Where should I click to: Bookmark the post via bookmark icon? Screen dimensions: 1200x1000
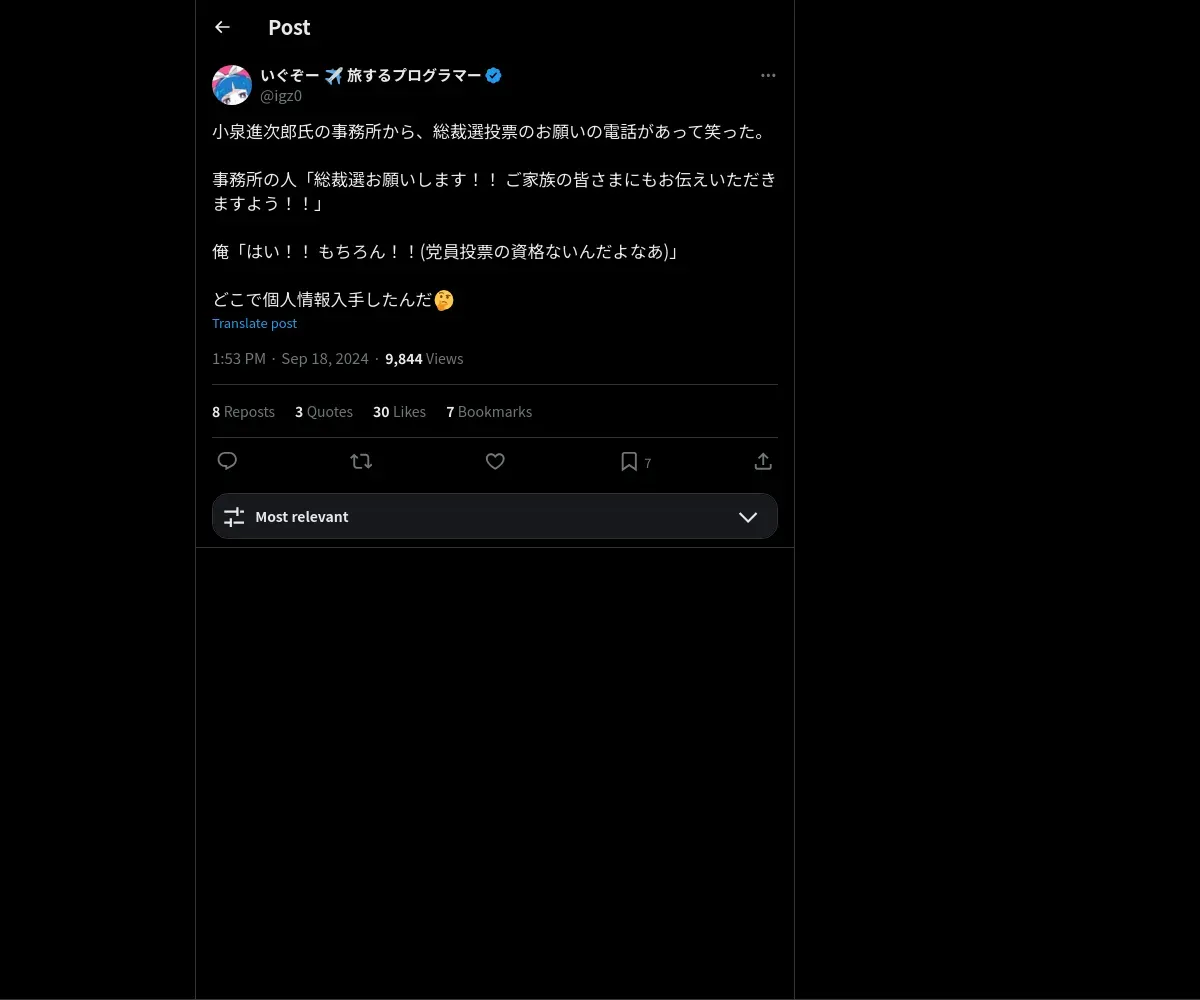(629, 461)
